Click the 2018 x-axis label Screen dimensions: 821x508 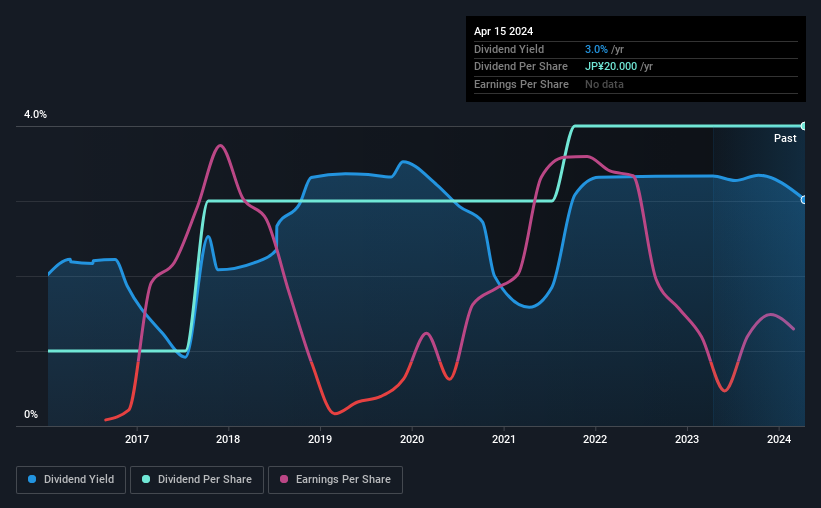(228, 439)
